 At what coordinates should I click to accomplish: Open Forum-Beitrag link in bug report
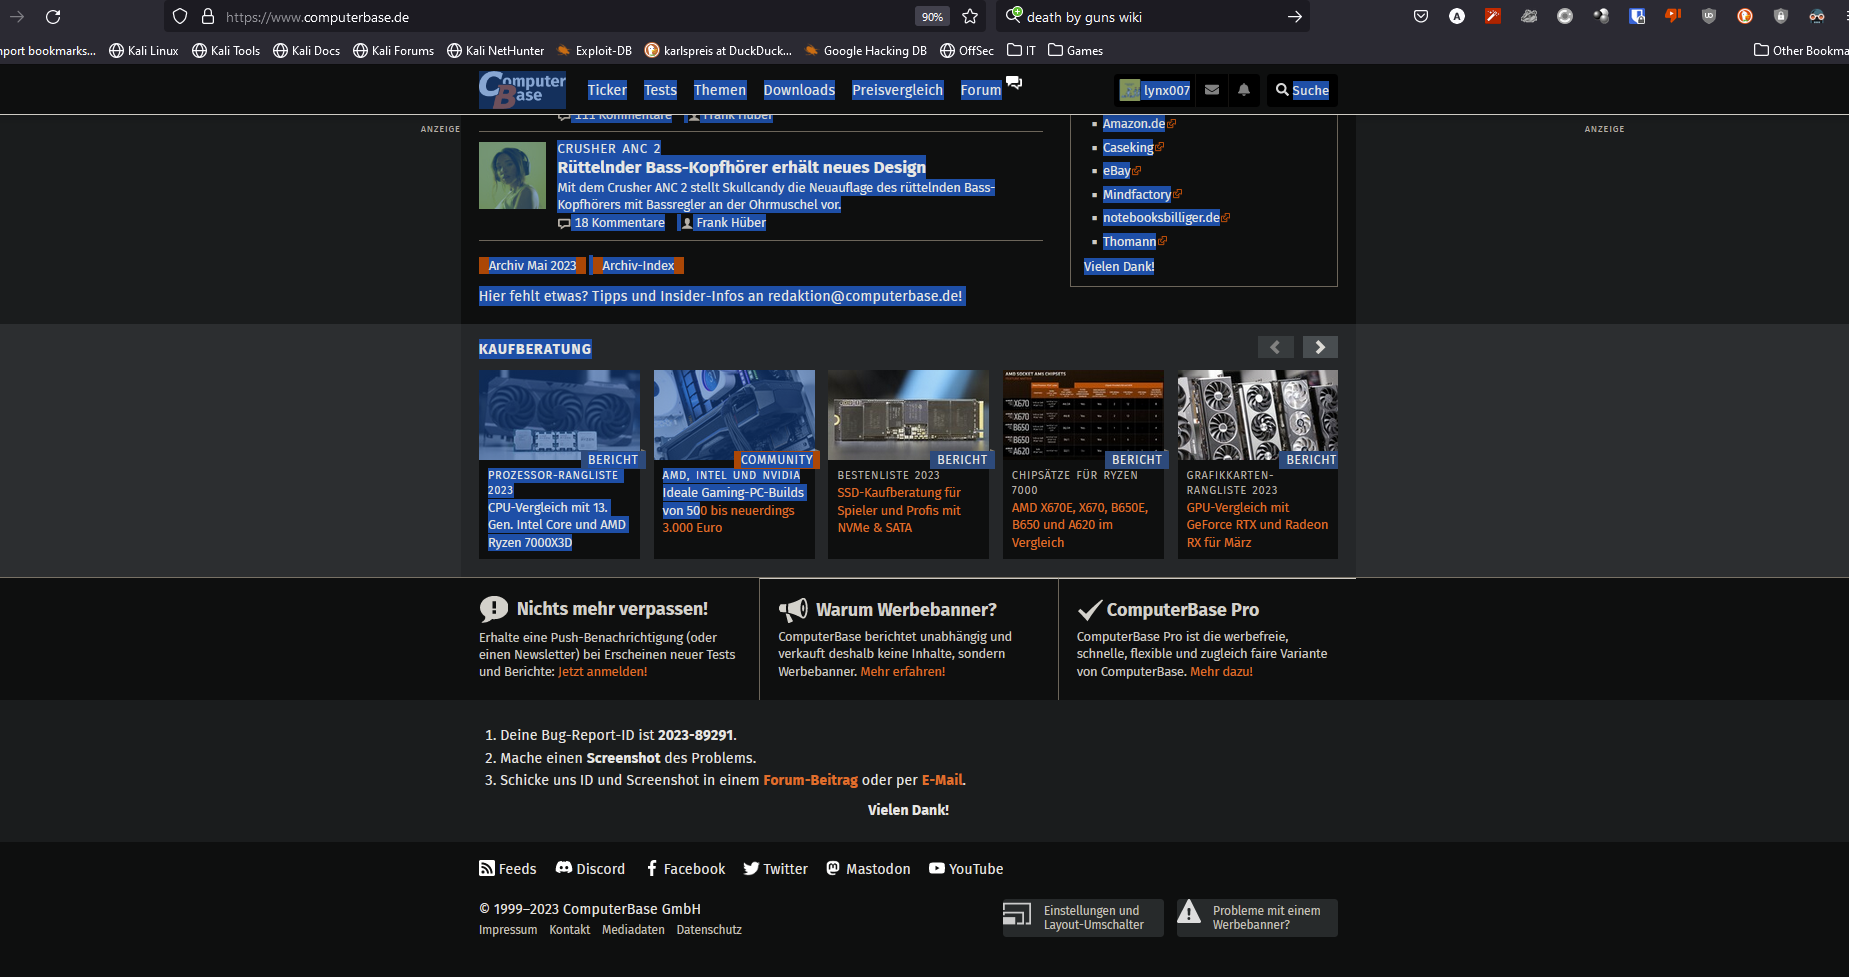[x=810, y=780]
